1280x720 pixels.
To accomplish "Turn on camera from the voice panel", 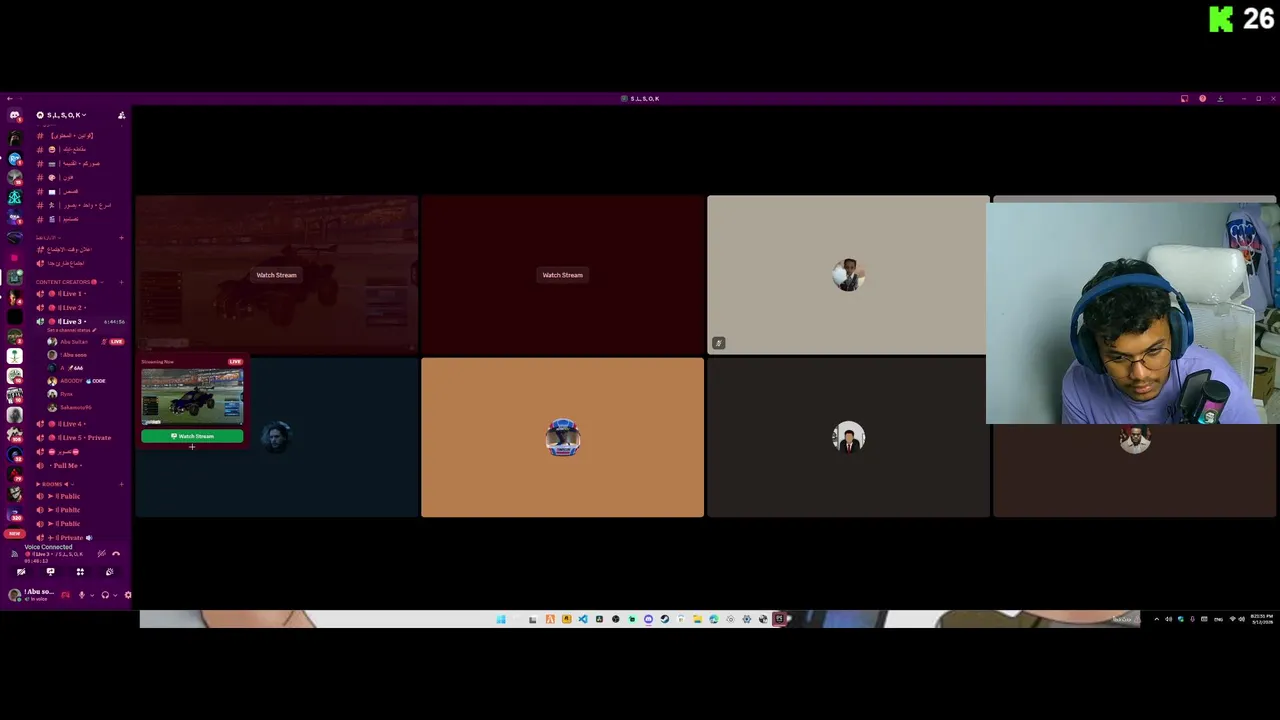I will point(21,572).
